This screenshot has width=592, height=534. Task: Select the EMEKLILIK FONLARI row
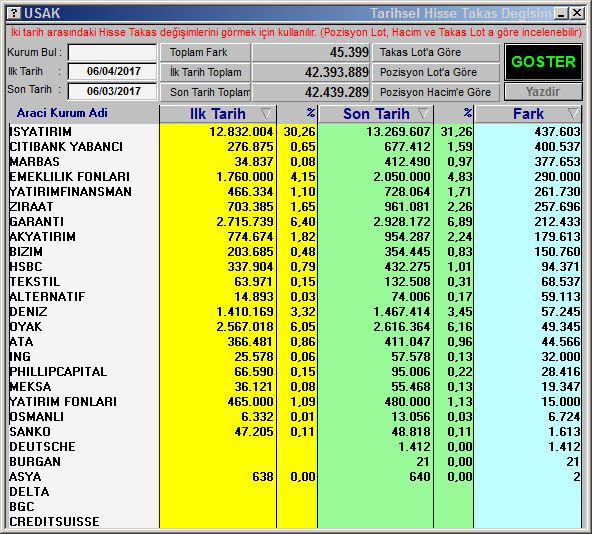294,177
